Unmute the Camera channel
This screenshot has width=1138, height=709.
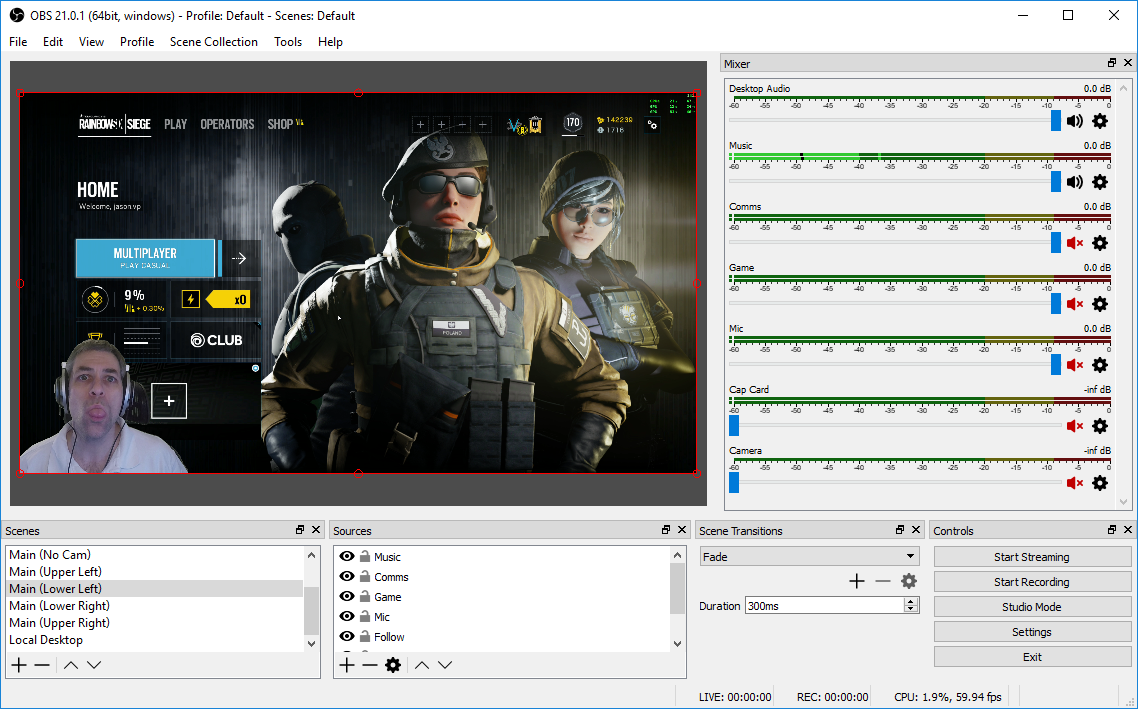tap(1074, 483)
